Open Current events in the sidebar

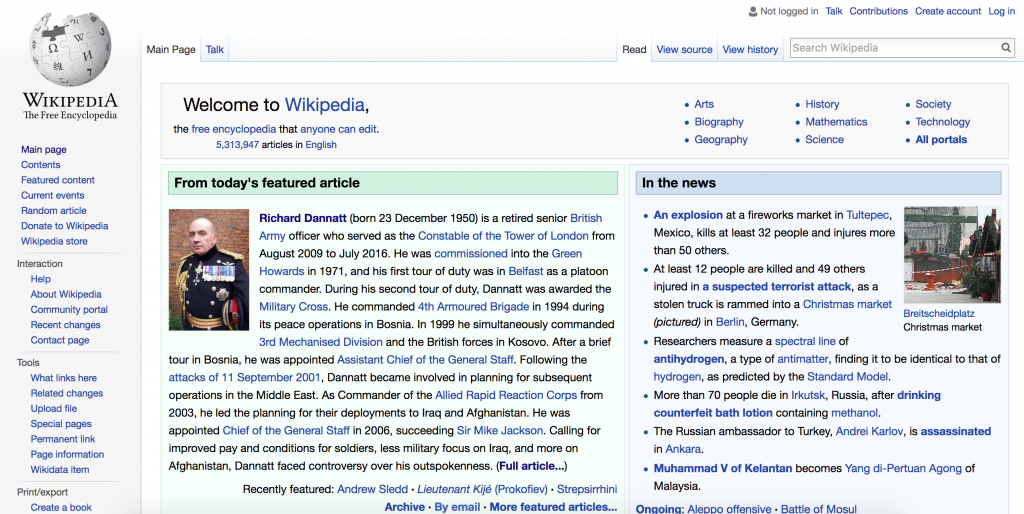pyautogui.click(x=52, y=195)
